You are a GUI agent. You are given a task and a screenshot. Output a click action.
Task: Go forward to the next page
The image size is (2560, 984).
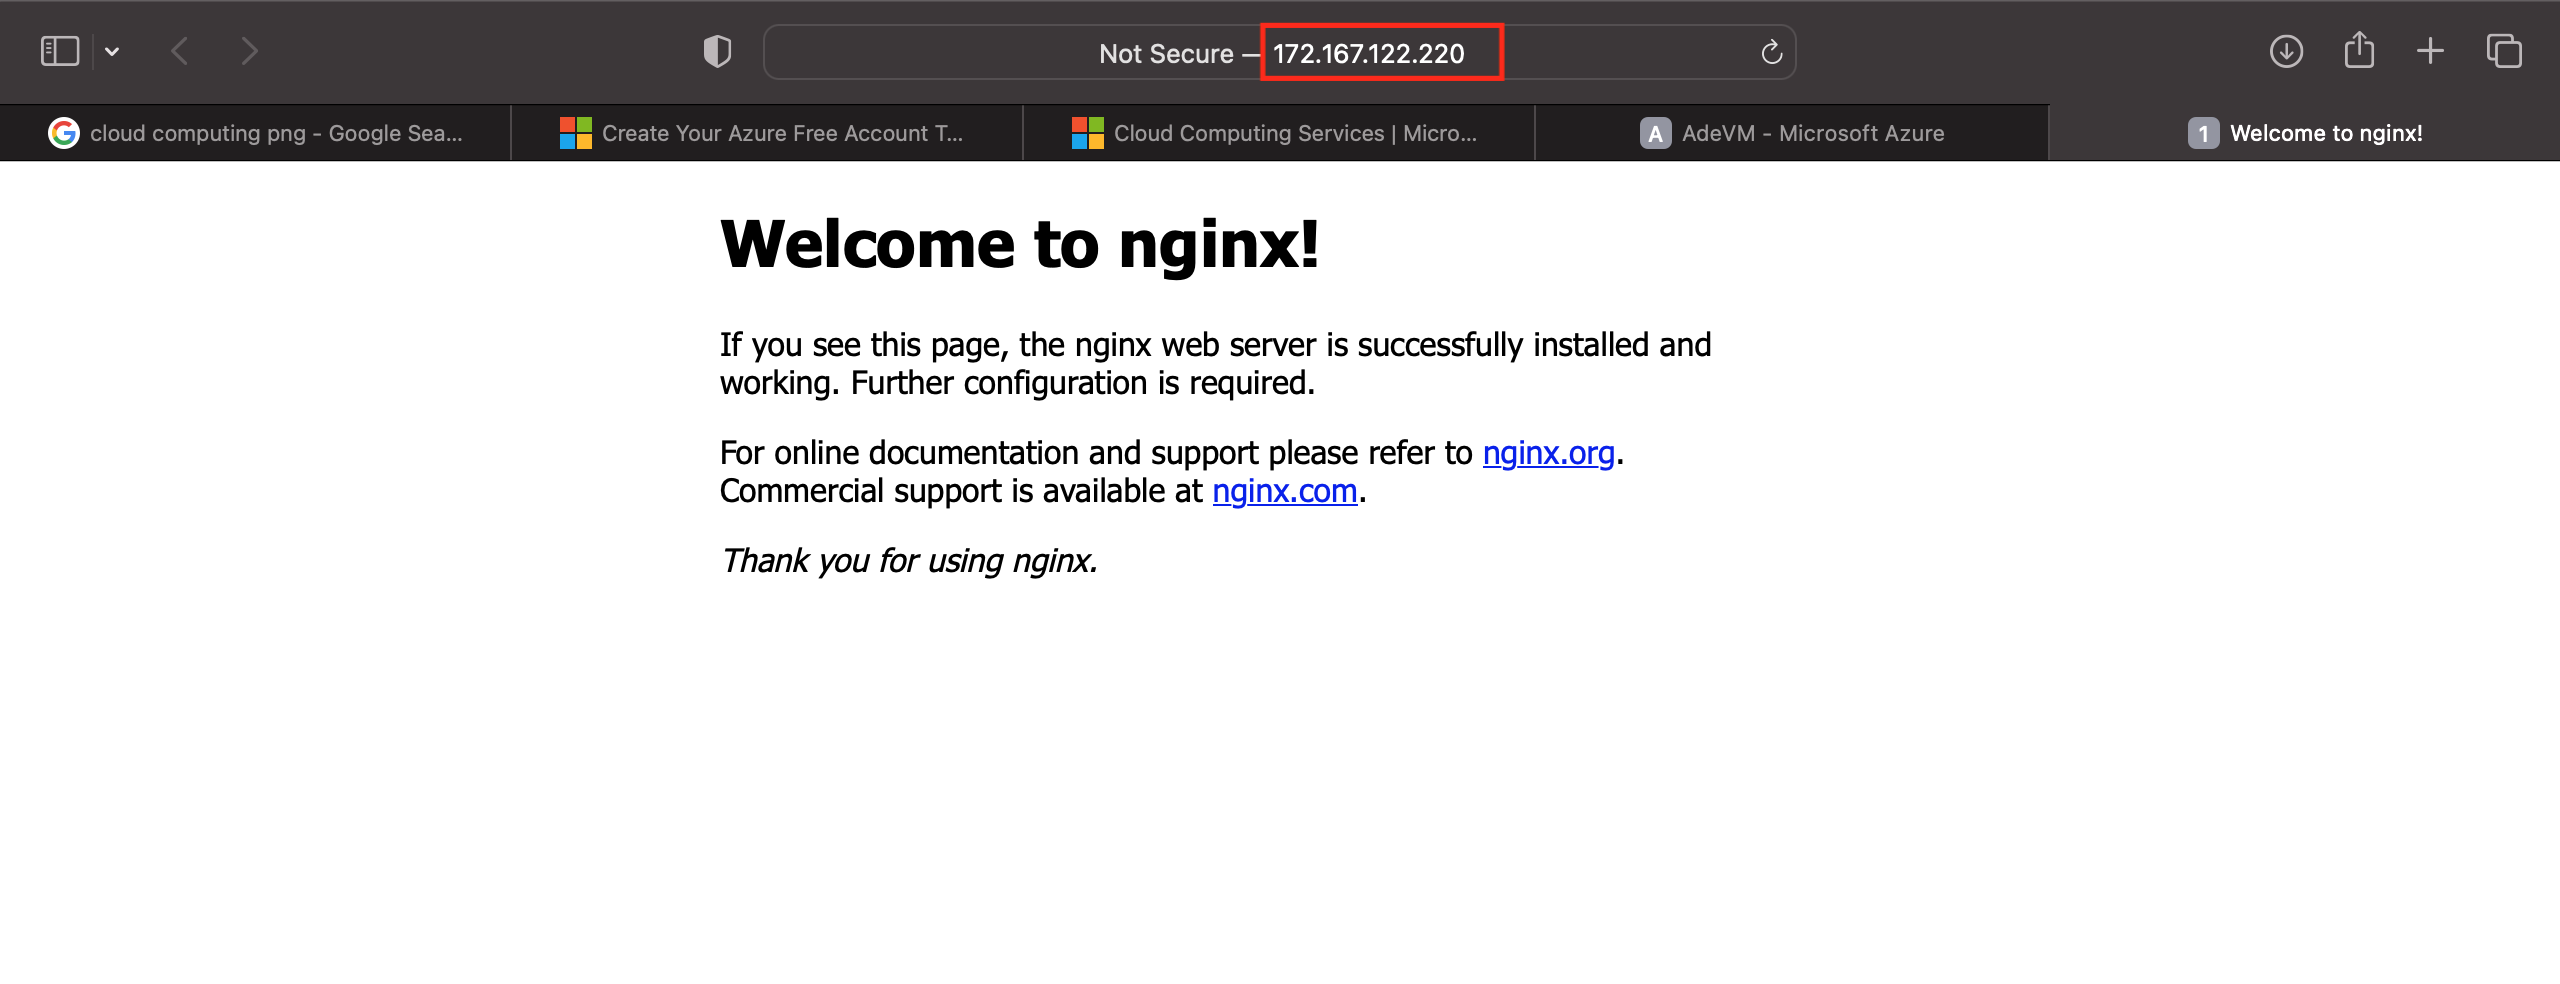249,51
